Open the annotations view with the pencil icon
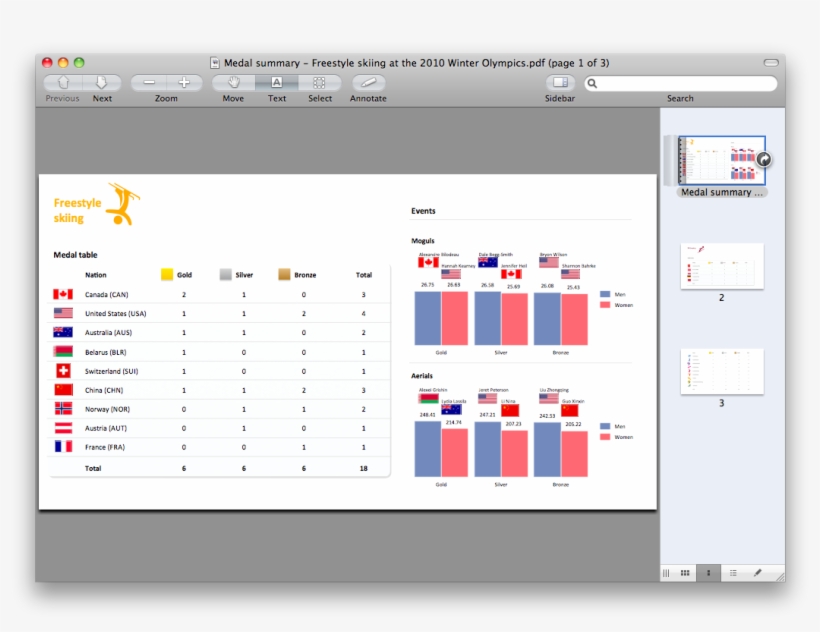 755,573
